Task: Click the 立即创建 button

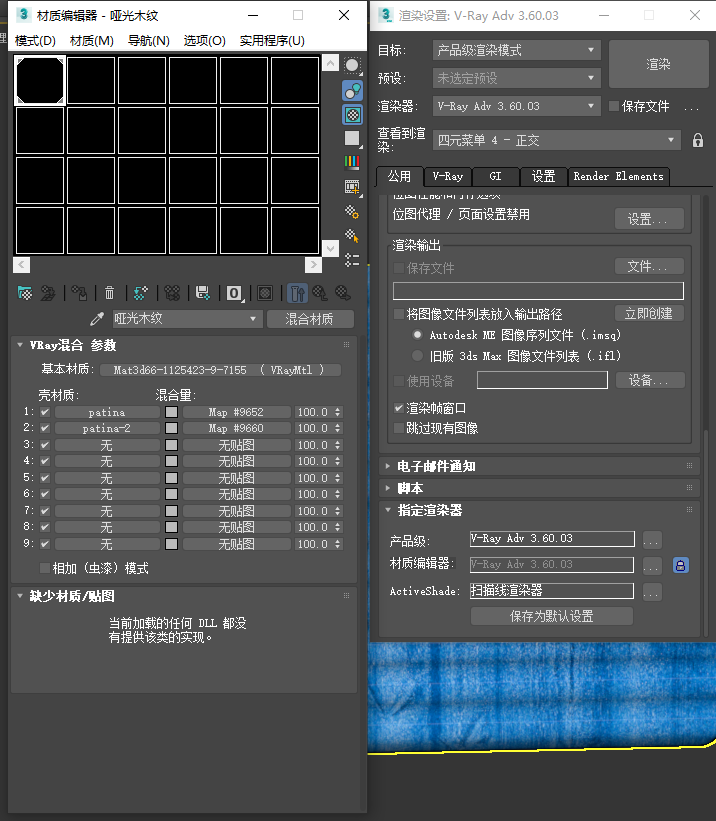Action: (649, 314)
